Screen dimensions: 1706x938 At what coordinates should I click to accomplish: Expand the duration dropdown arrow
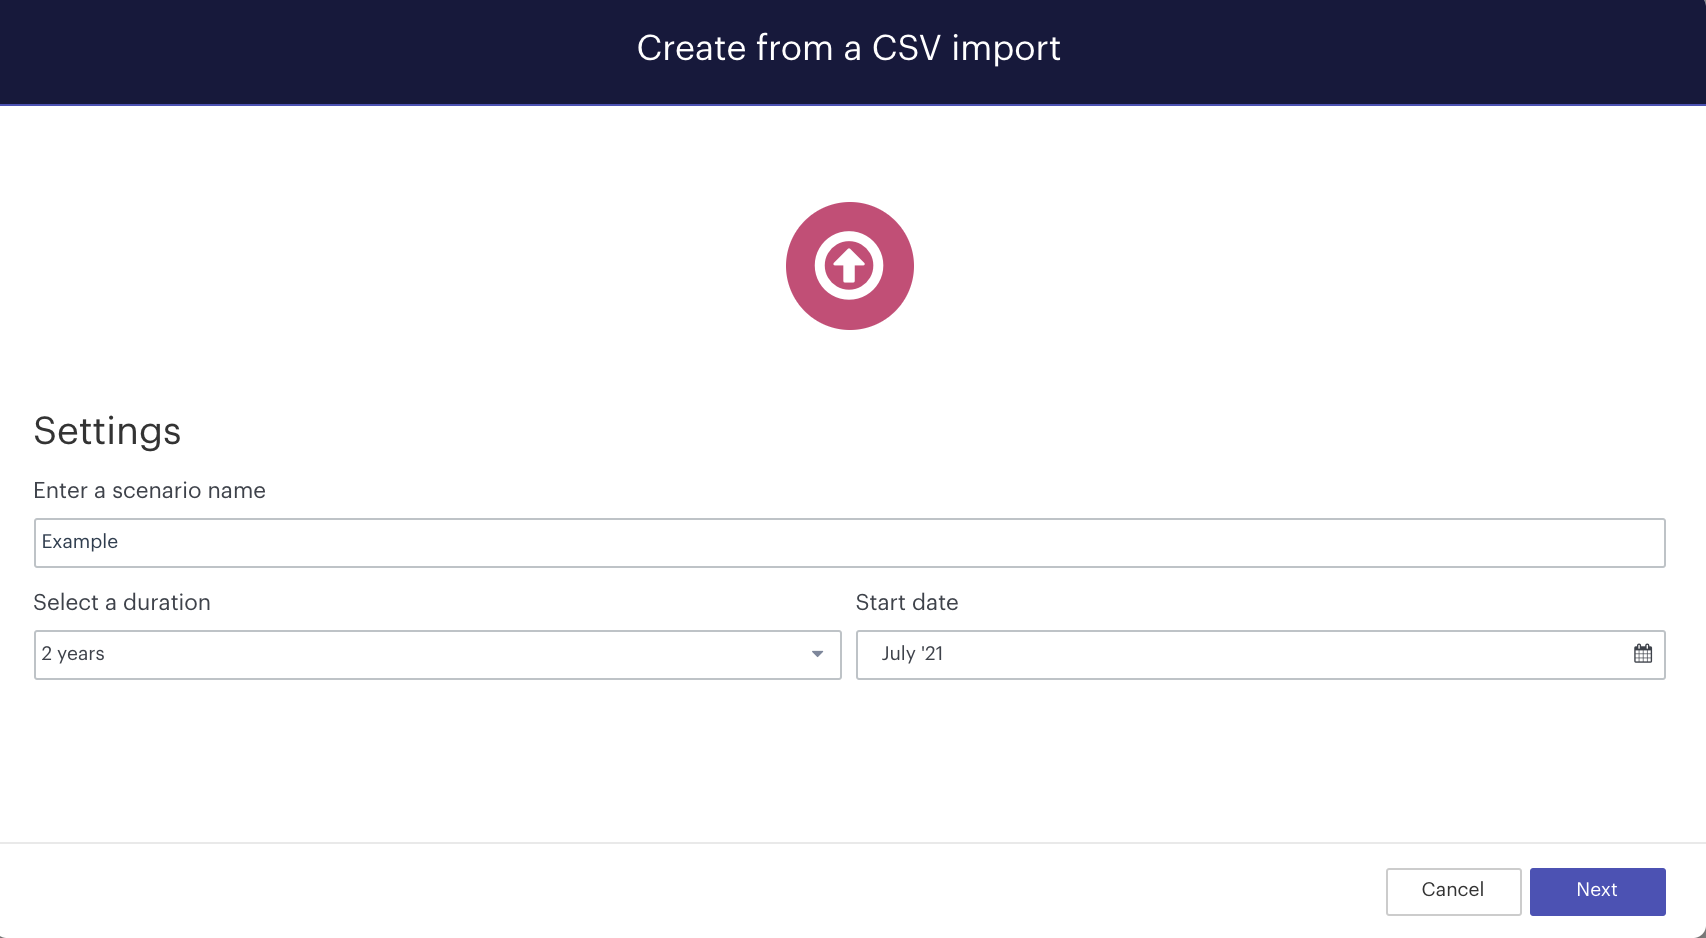coord(817,654)
